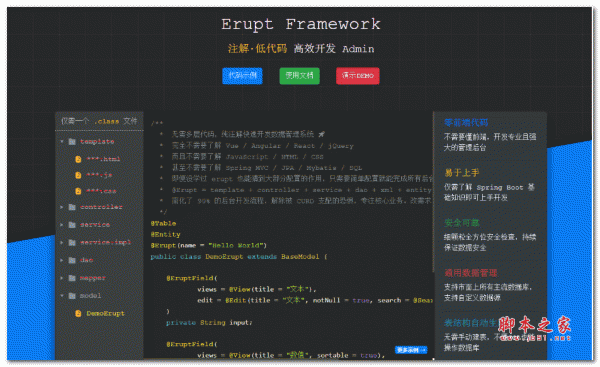This screenshot has height=367, width=600.
Task: Expand the controller folder arrow
Action: [62, 207]
